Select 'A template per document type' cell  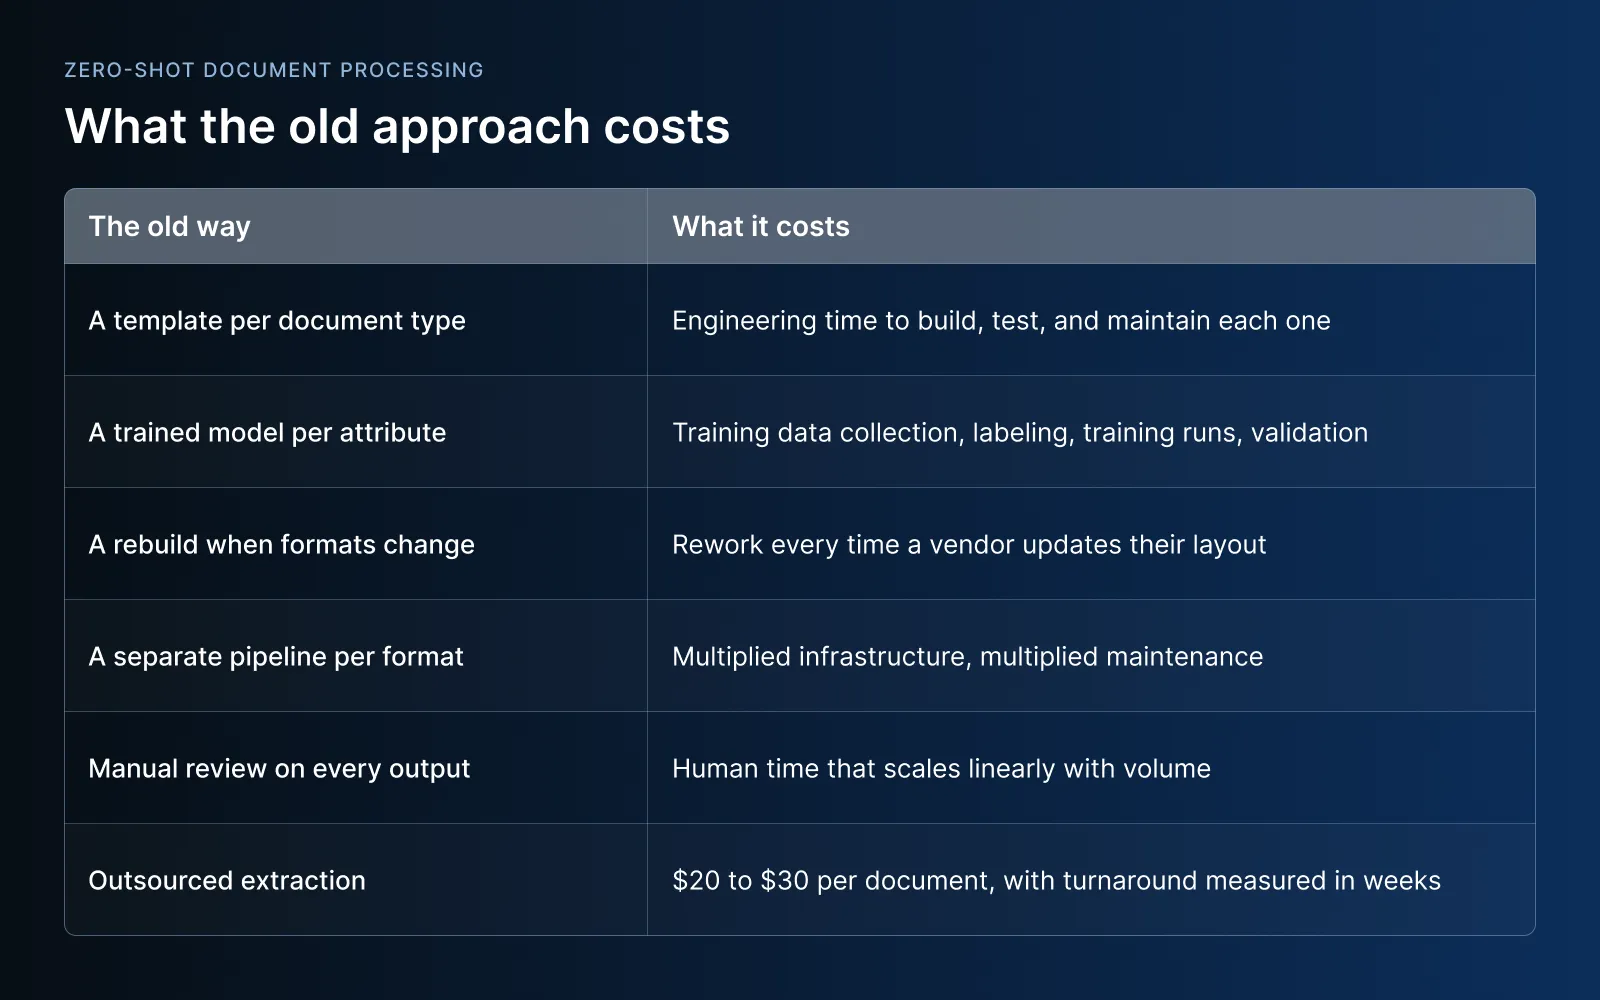click(356, 320)
